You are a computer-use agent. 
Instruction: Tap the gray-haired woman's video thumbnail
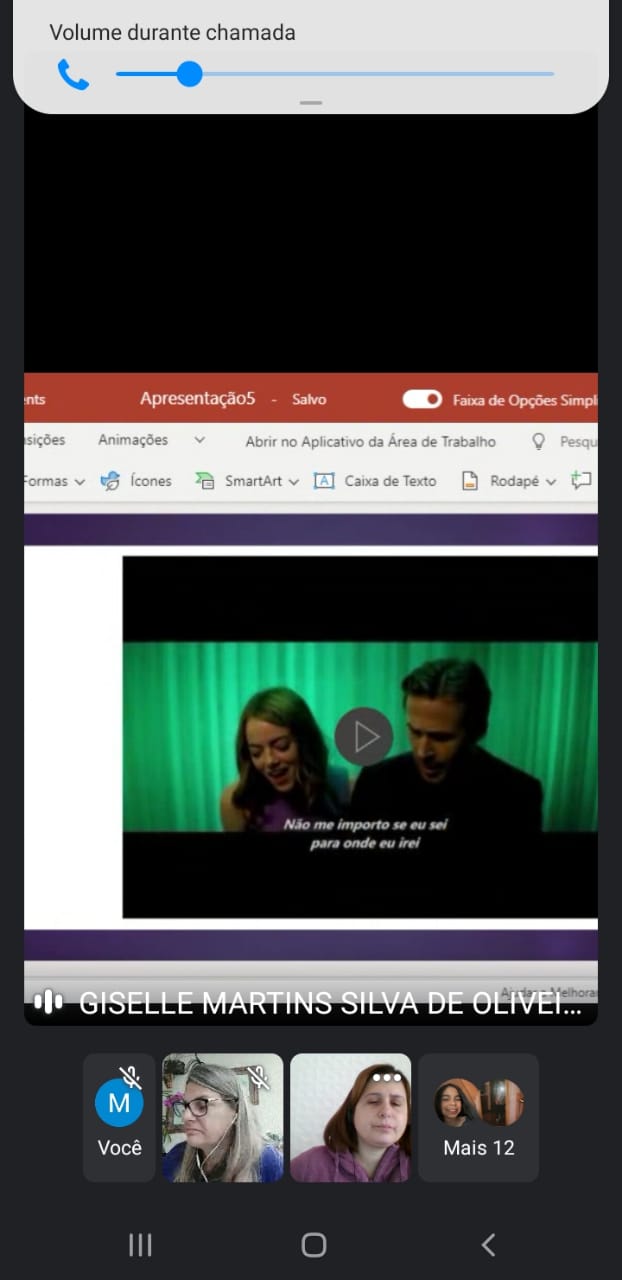tap(223, 1117)
